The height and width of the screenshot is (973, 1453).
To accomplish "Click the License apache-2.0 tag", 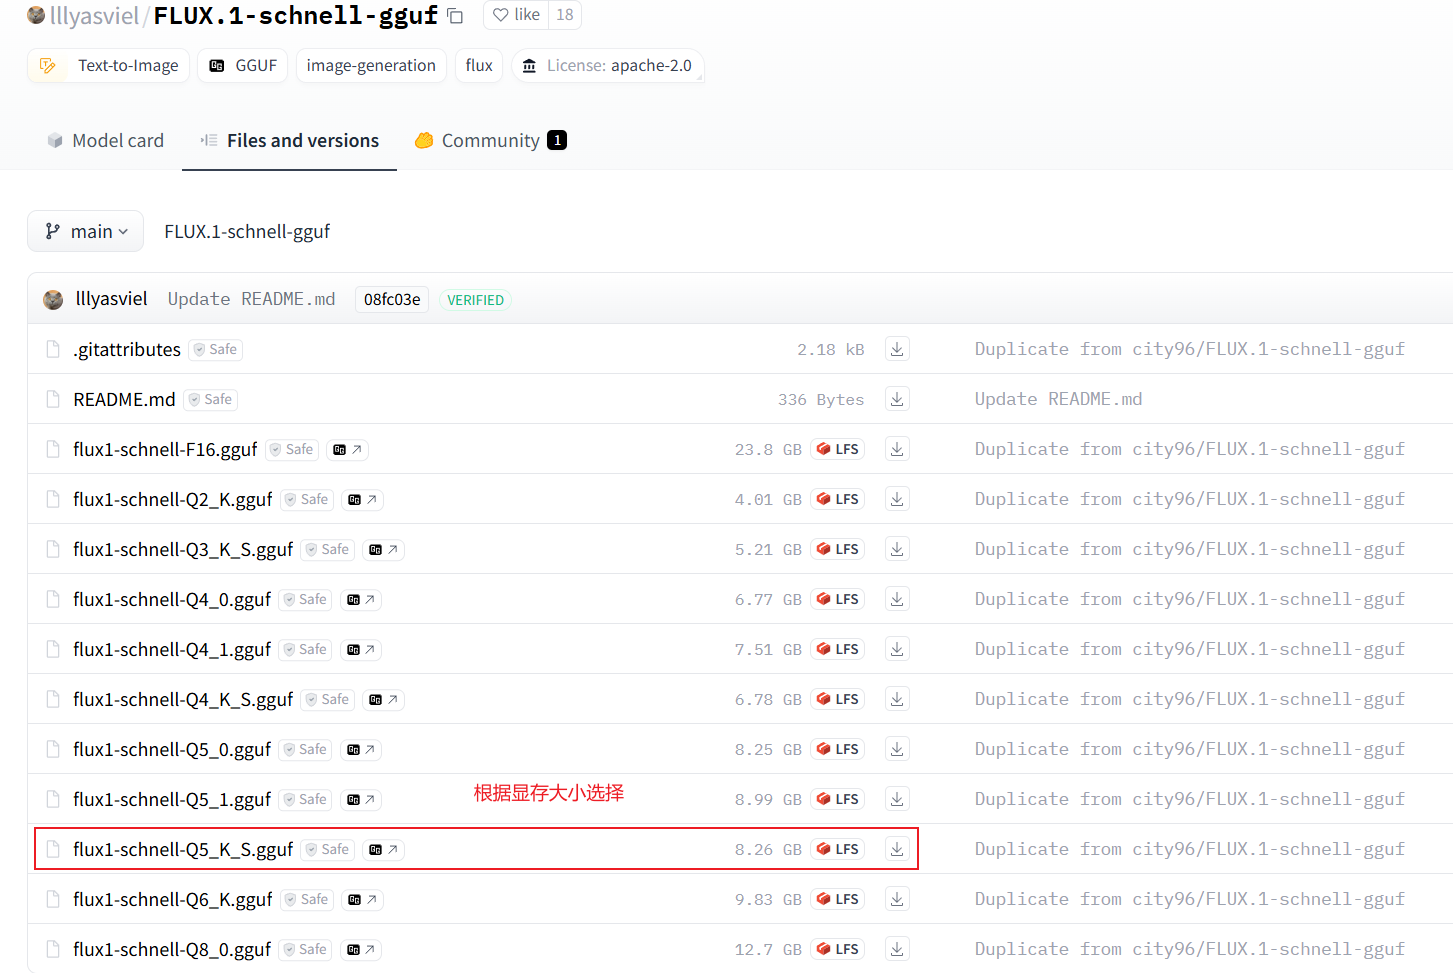I will pos(607,66).
